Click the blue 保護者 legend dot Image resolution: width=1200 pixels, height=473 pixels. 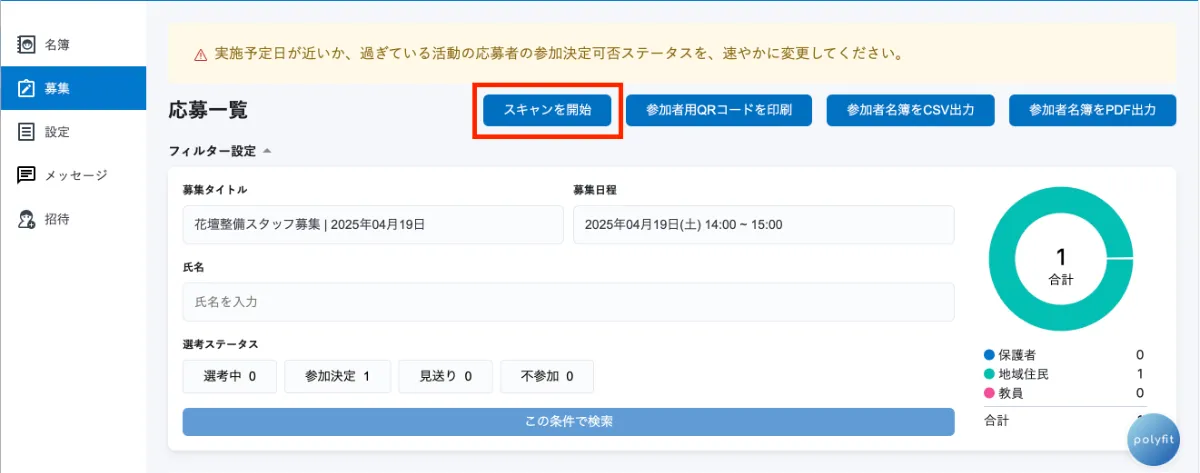pos(989,355)
